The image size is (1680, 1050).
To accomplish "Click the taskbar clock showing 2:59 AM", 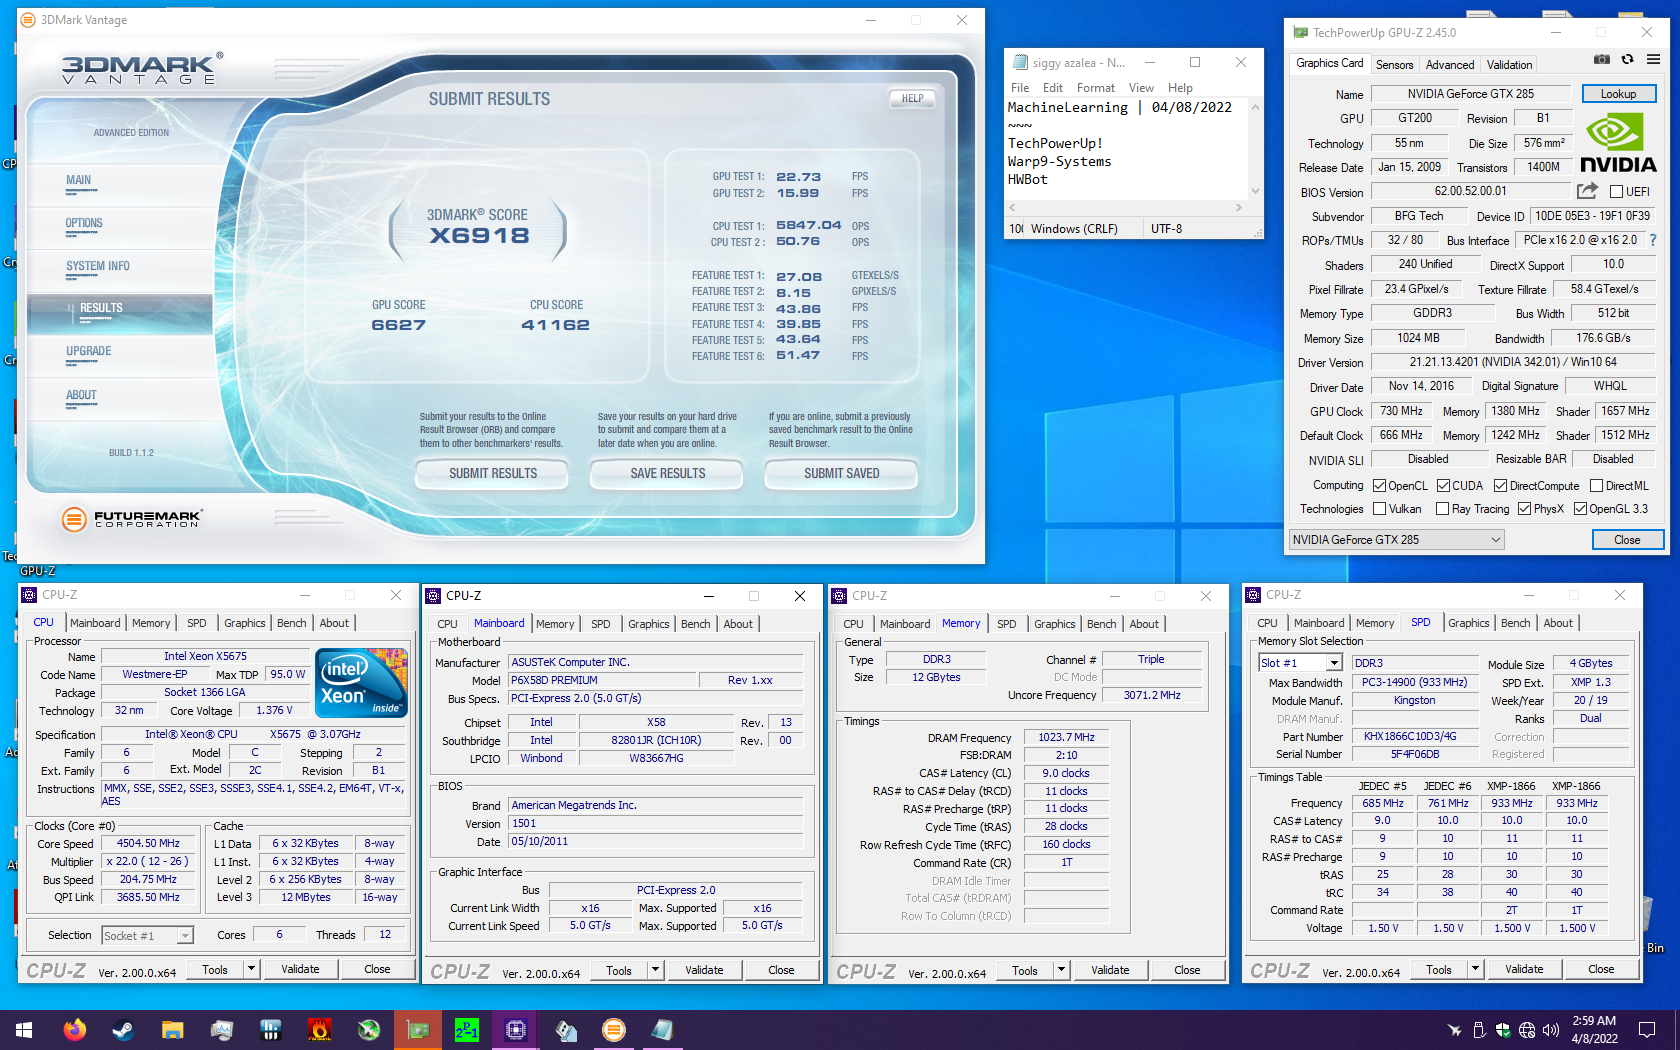I will (x=1594, y=1029).
